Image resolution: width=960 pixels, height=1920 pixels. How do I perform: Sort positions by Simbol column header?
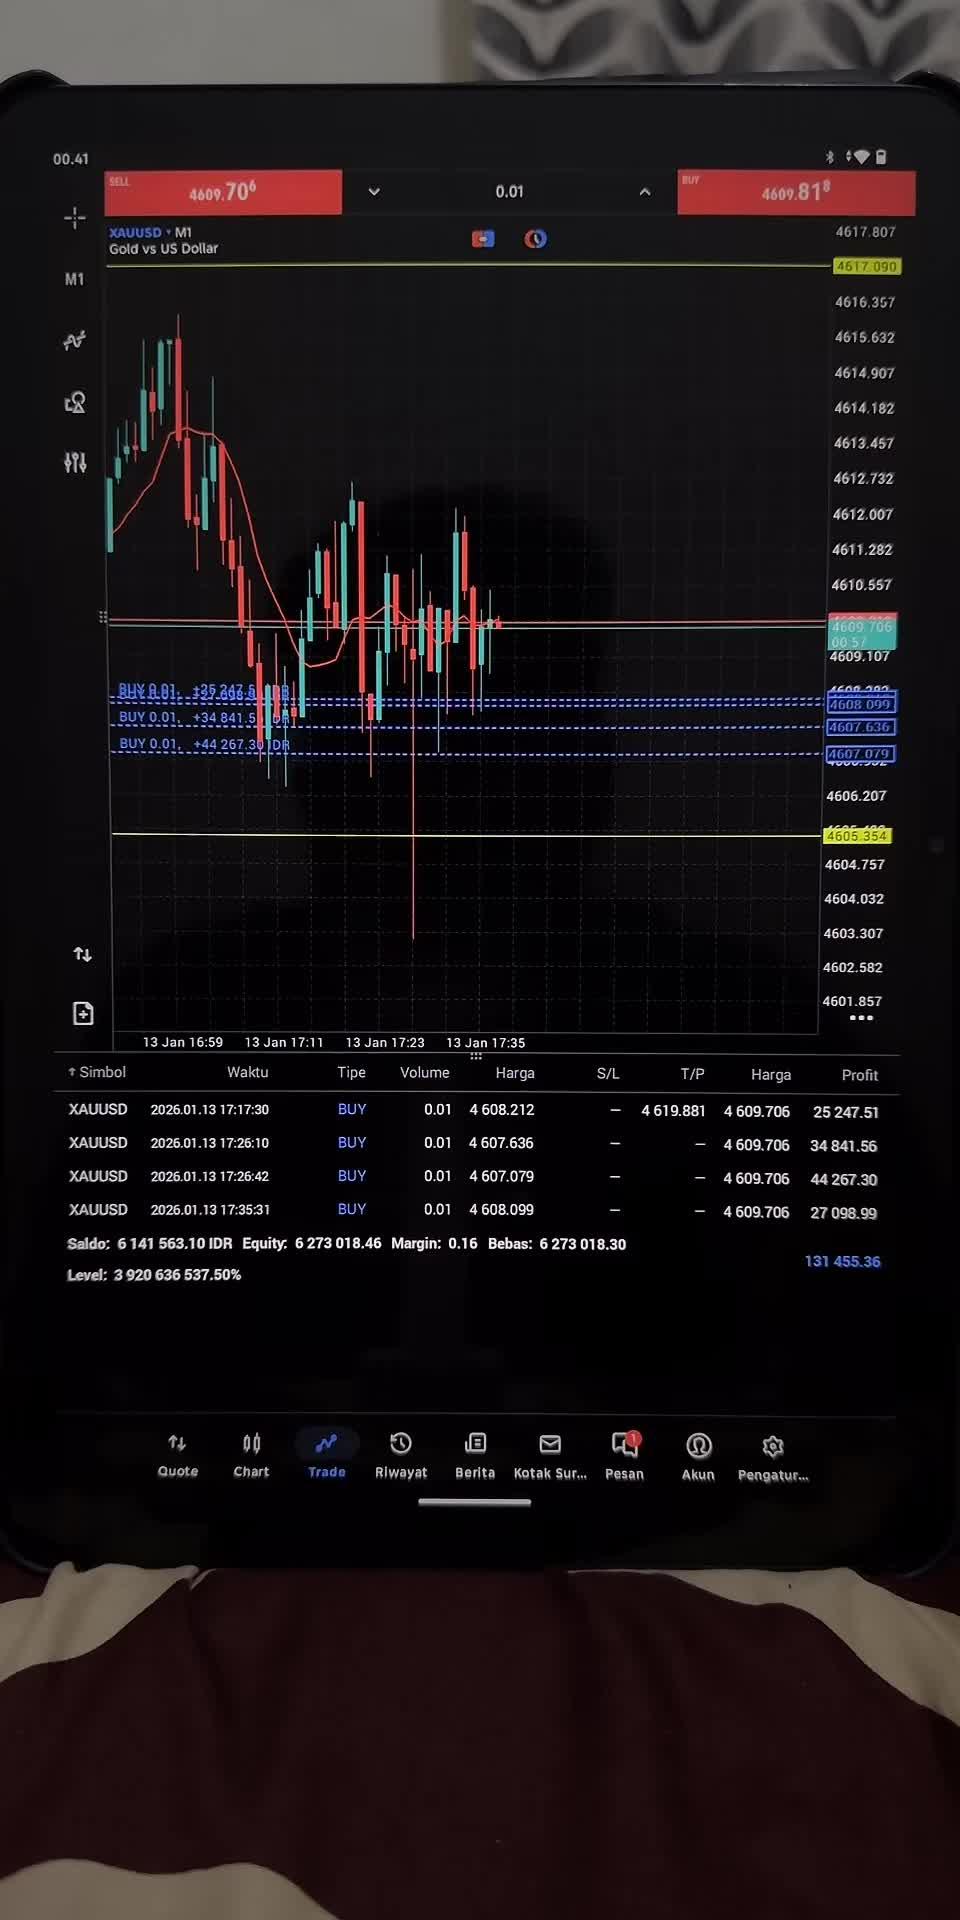coord(98,1072)
